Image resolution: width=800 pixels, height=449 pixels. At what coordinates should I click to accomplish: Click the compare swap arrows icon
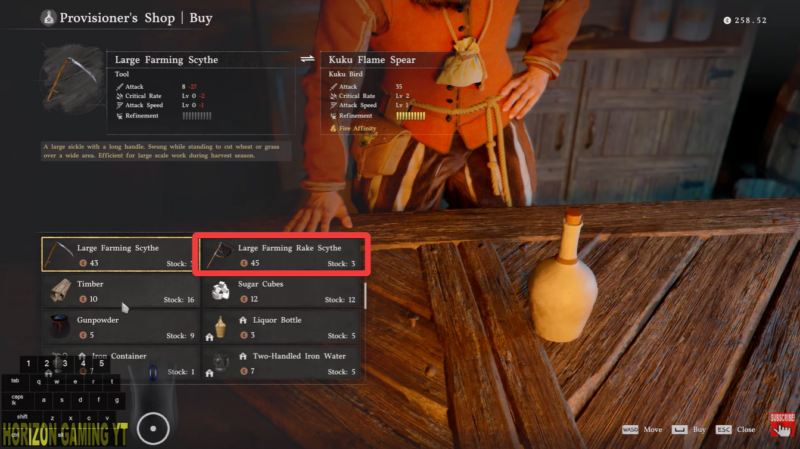(x=307, y=59)
